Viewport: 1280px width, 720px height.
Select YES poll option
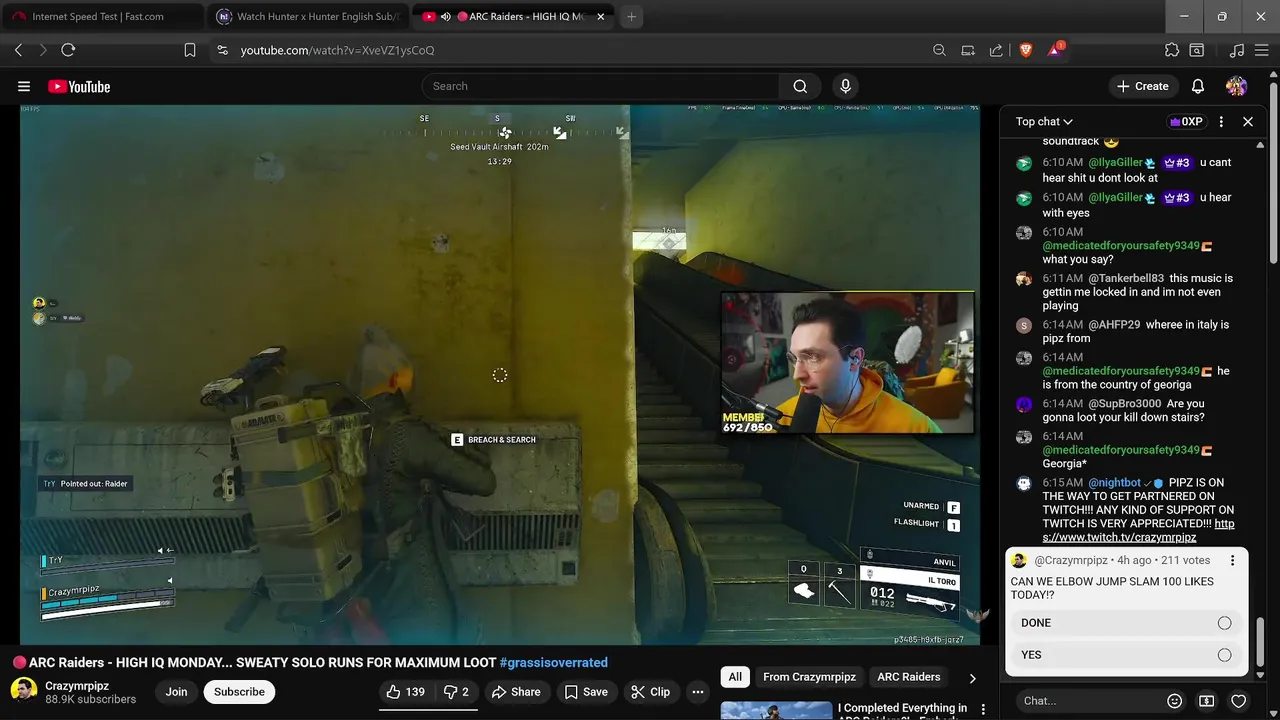(1126, 655)
